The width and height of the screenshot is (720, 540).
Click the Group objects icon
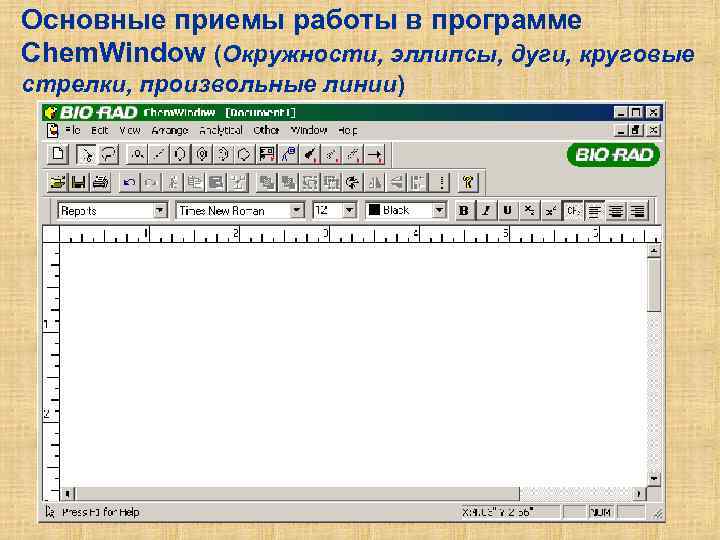pos(310,183)
